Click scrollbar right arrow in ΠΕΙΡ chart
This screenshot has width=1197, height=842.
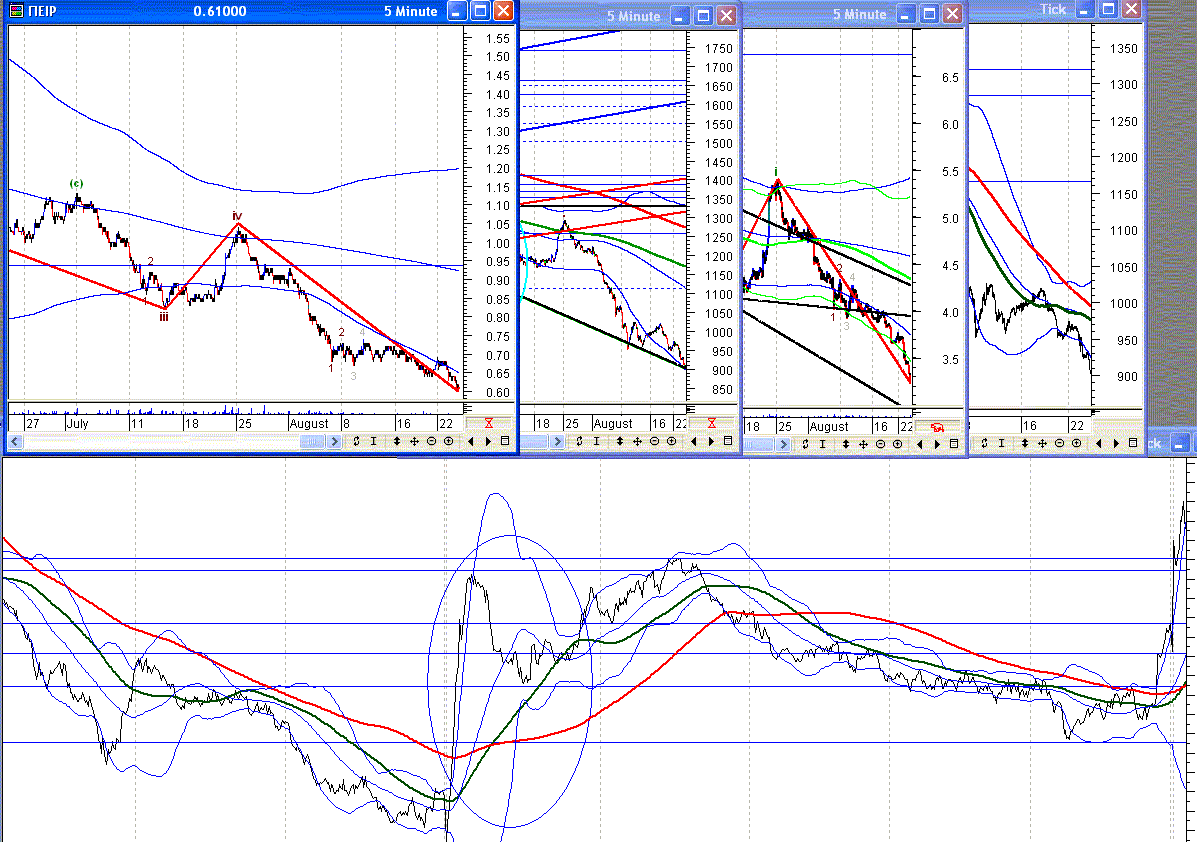pyautogui.click(x=334, y=441)
